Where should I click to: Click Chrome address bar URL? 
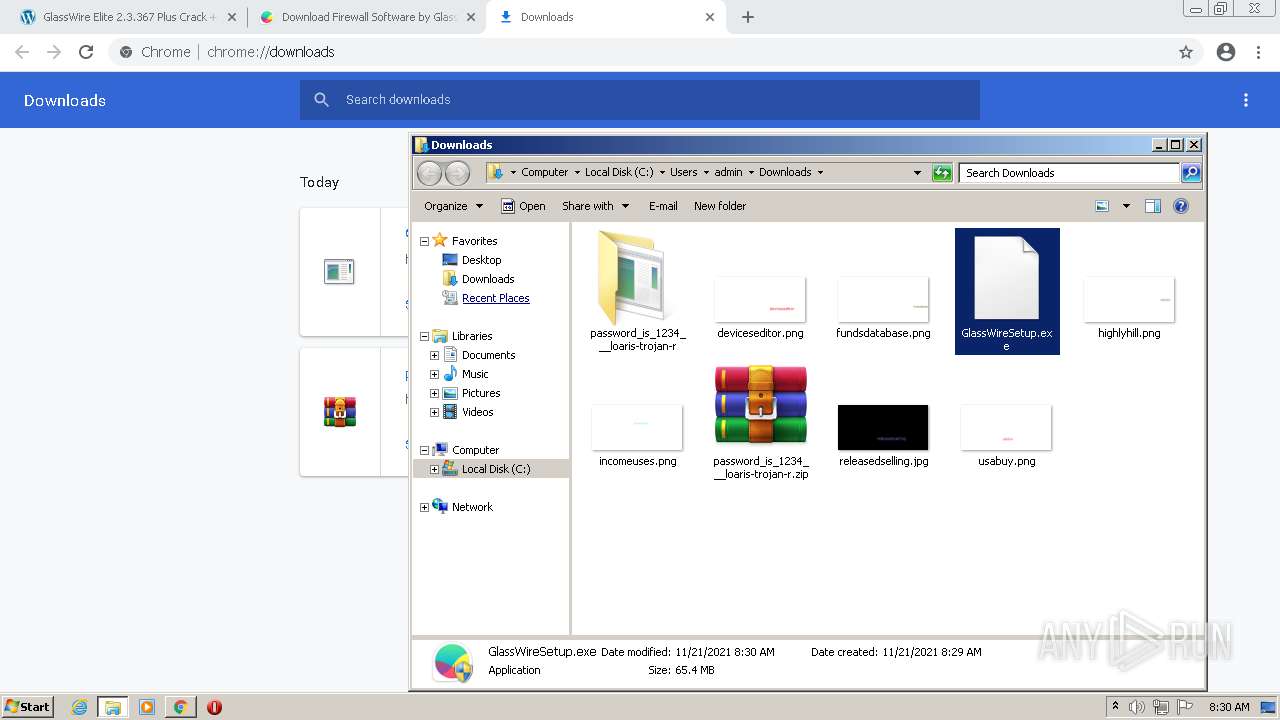click(271, 52)
